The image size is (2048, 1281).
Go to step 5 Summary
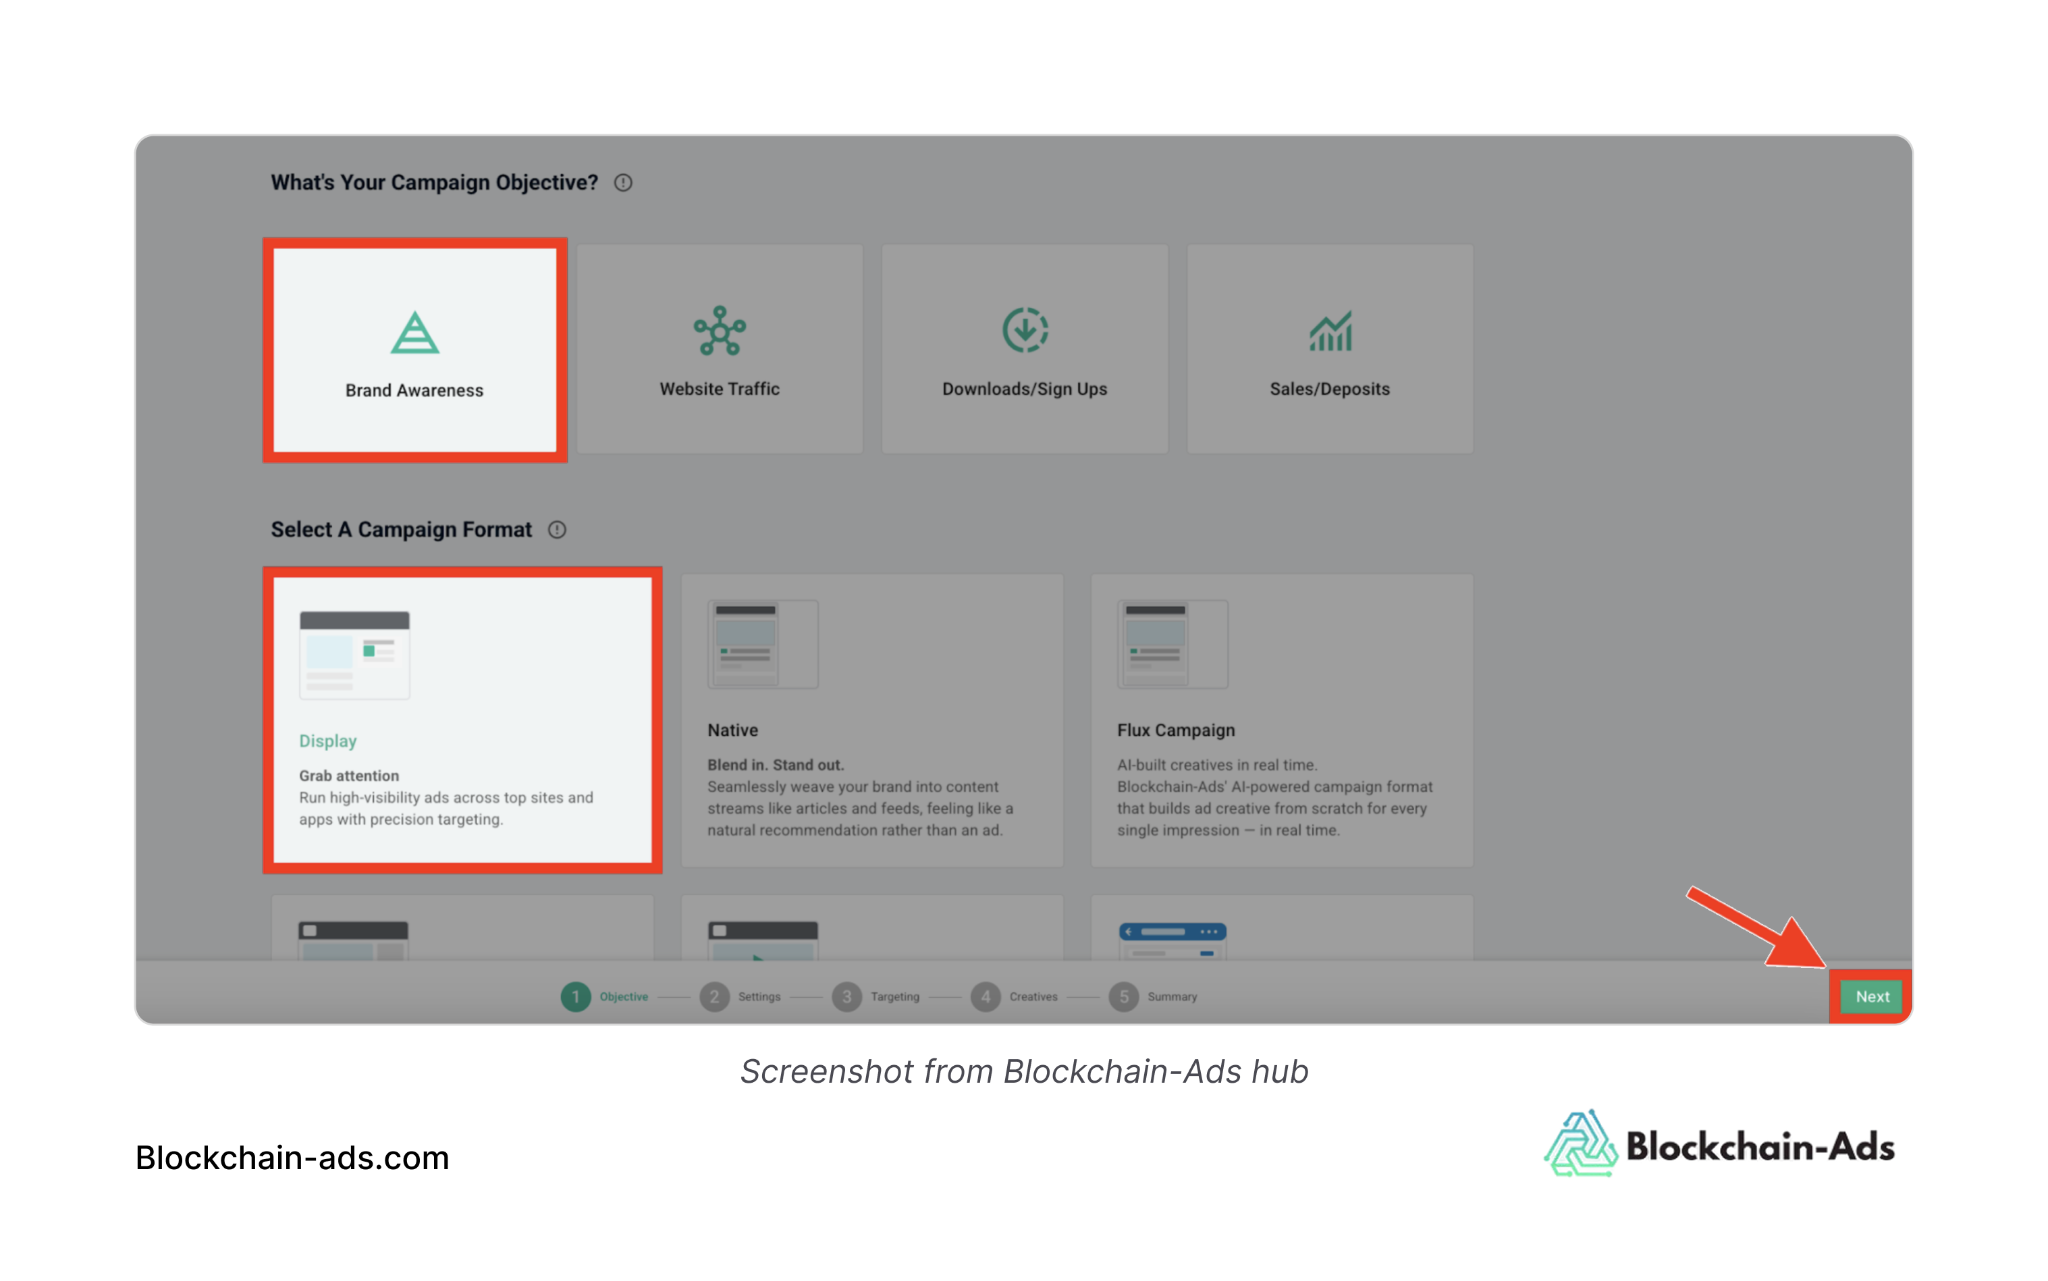(x=1153, y=997)
